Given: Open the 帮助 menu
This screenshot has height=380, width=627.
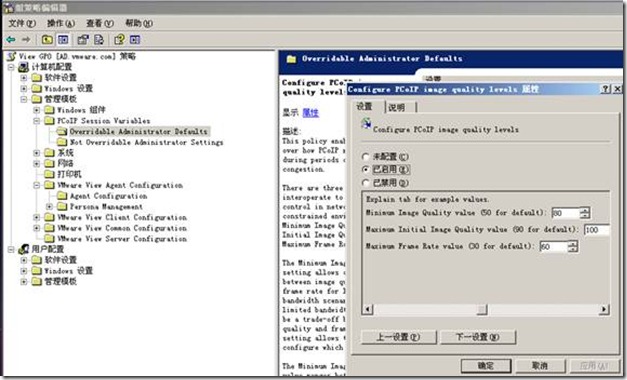Looking at the screenshot, I should 139,23.
